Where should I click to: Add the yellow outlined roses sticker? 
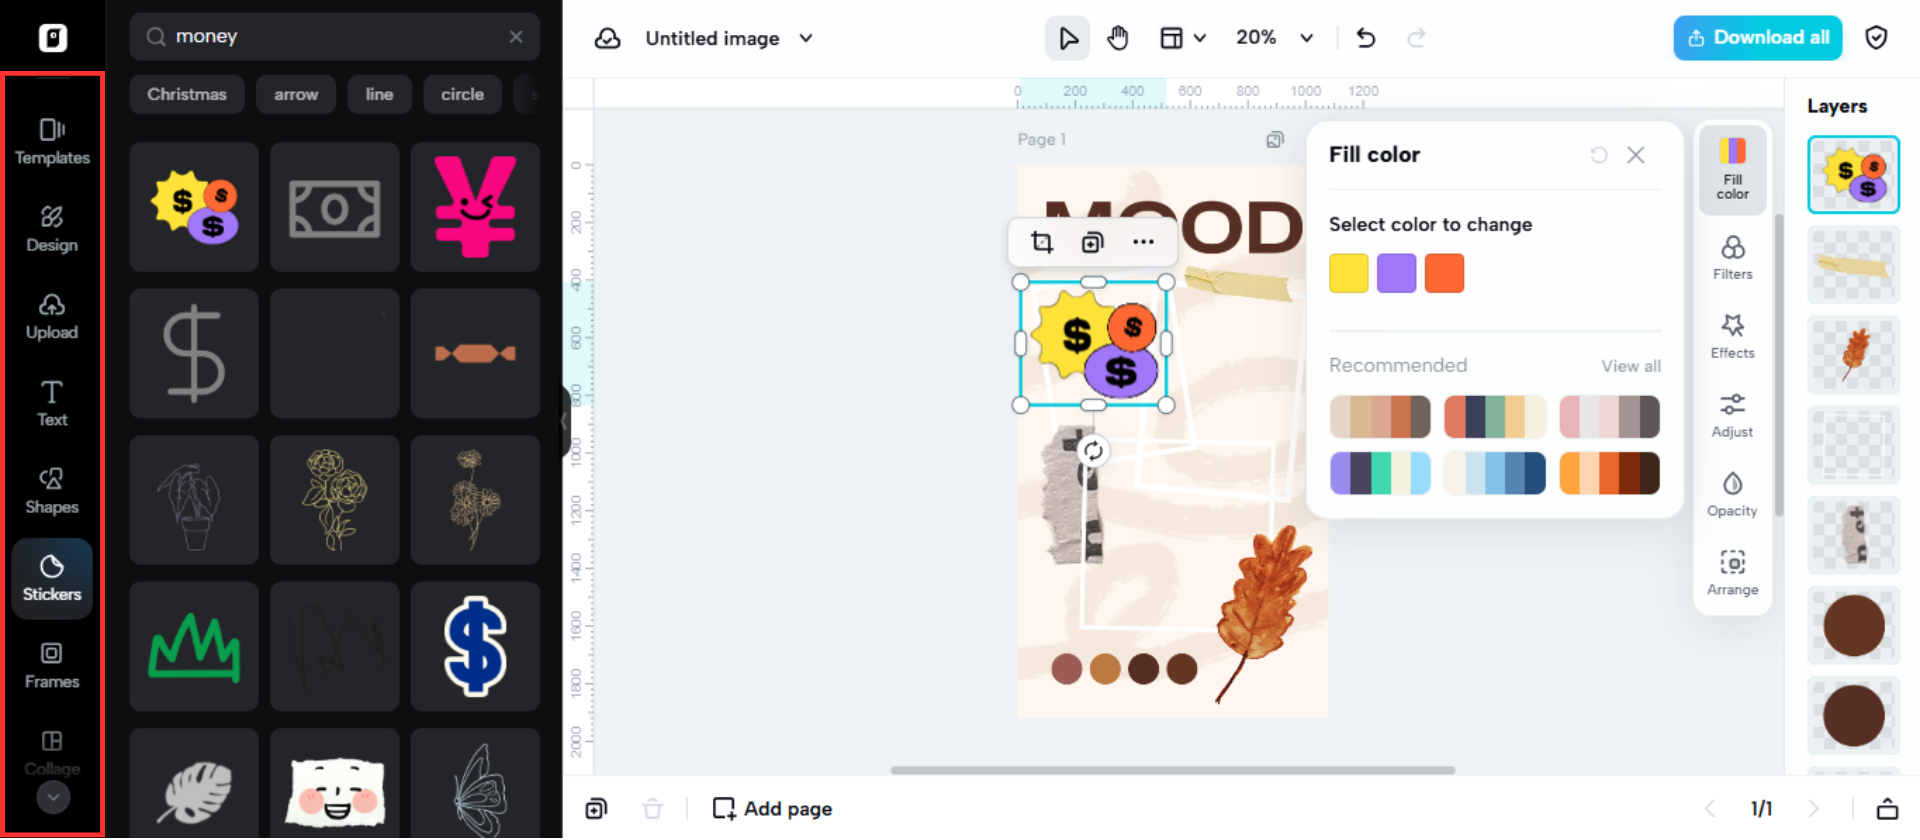click(335, 500)
